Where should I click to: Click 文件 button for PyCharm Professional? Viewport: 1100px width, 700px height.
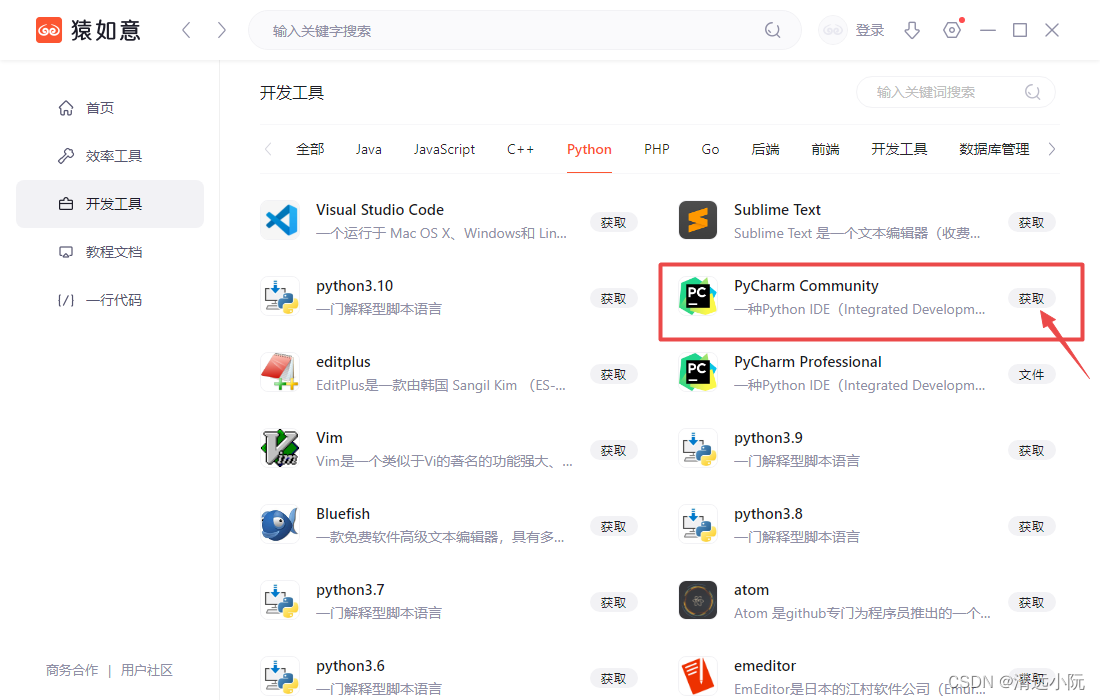[x=1031, y=373]
